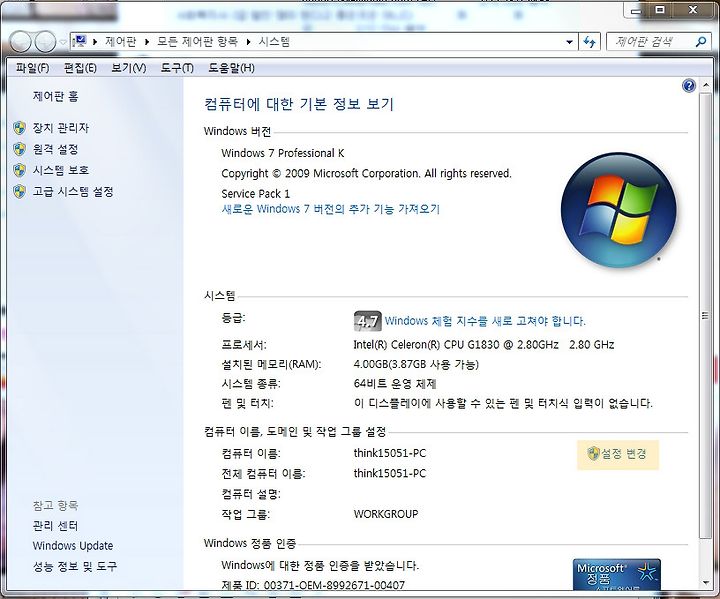The image size is (720, 599).
Task: Click the computer icon in address bar
Action: coord(80,41)
